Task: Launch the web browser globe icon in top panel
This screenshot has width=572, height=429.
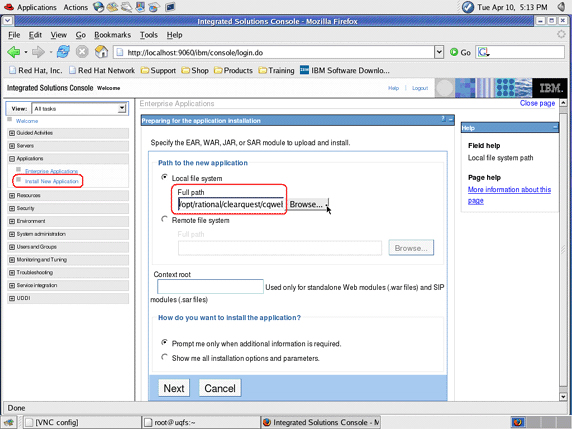Action: click(x=98, y=7)
